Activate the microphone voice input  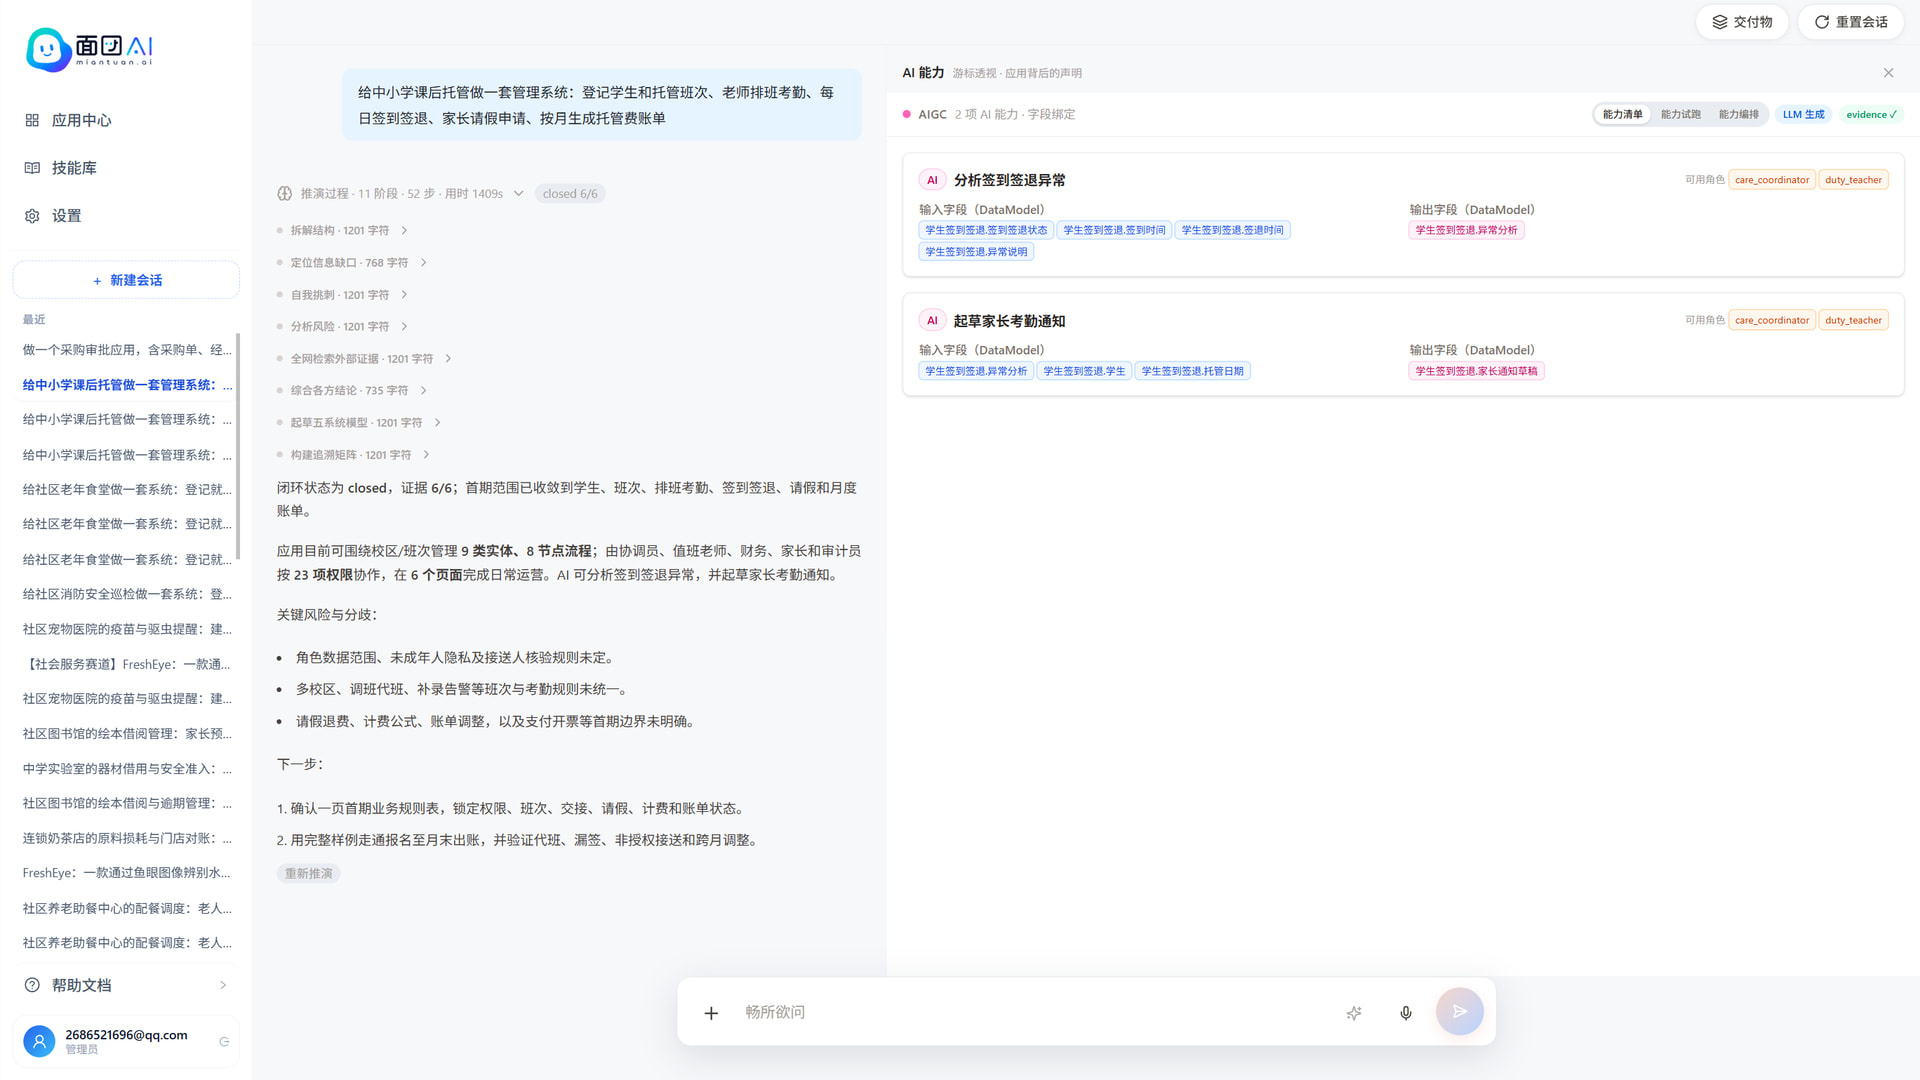click(1406, 1013)
